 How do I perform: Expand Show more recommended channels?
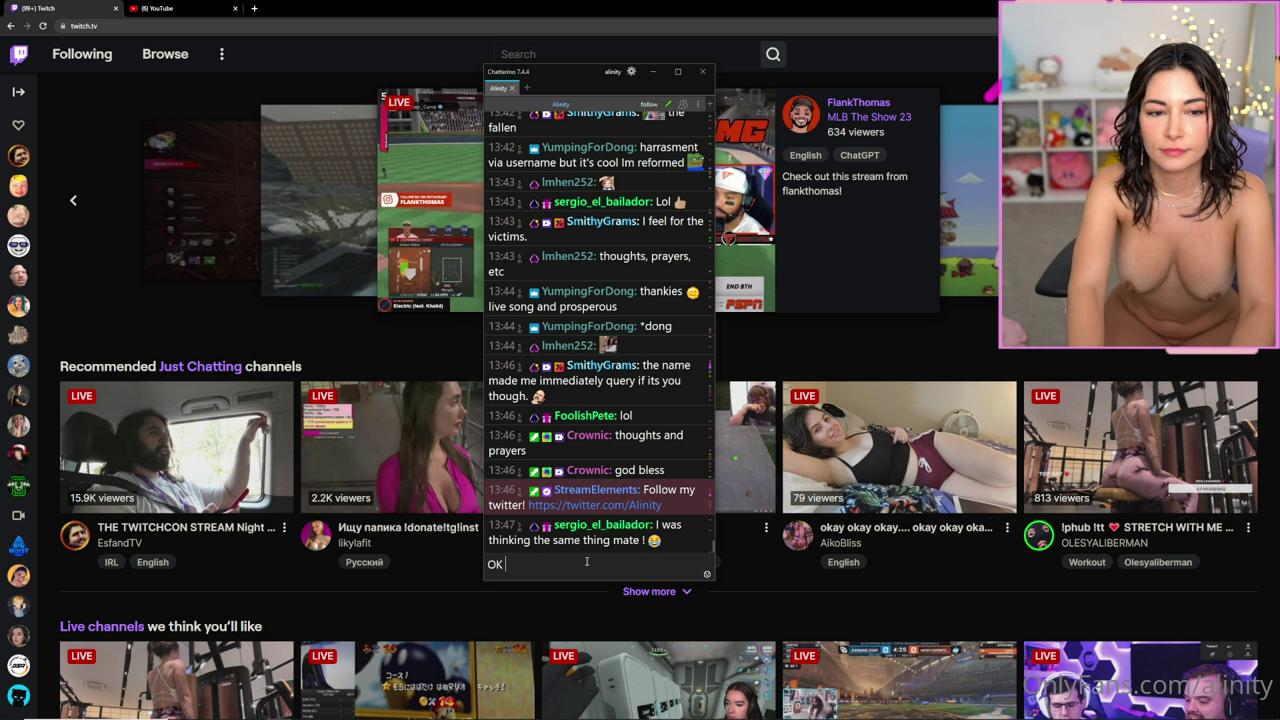click(x=656, y=592)
